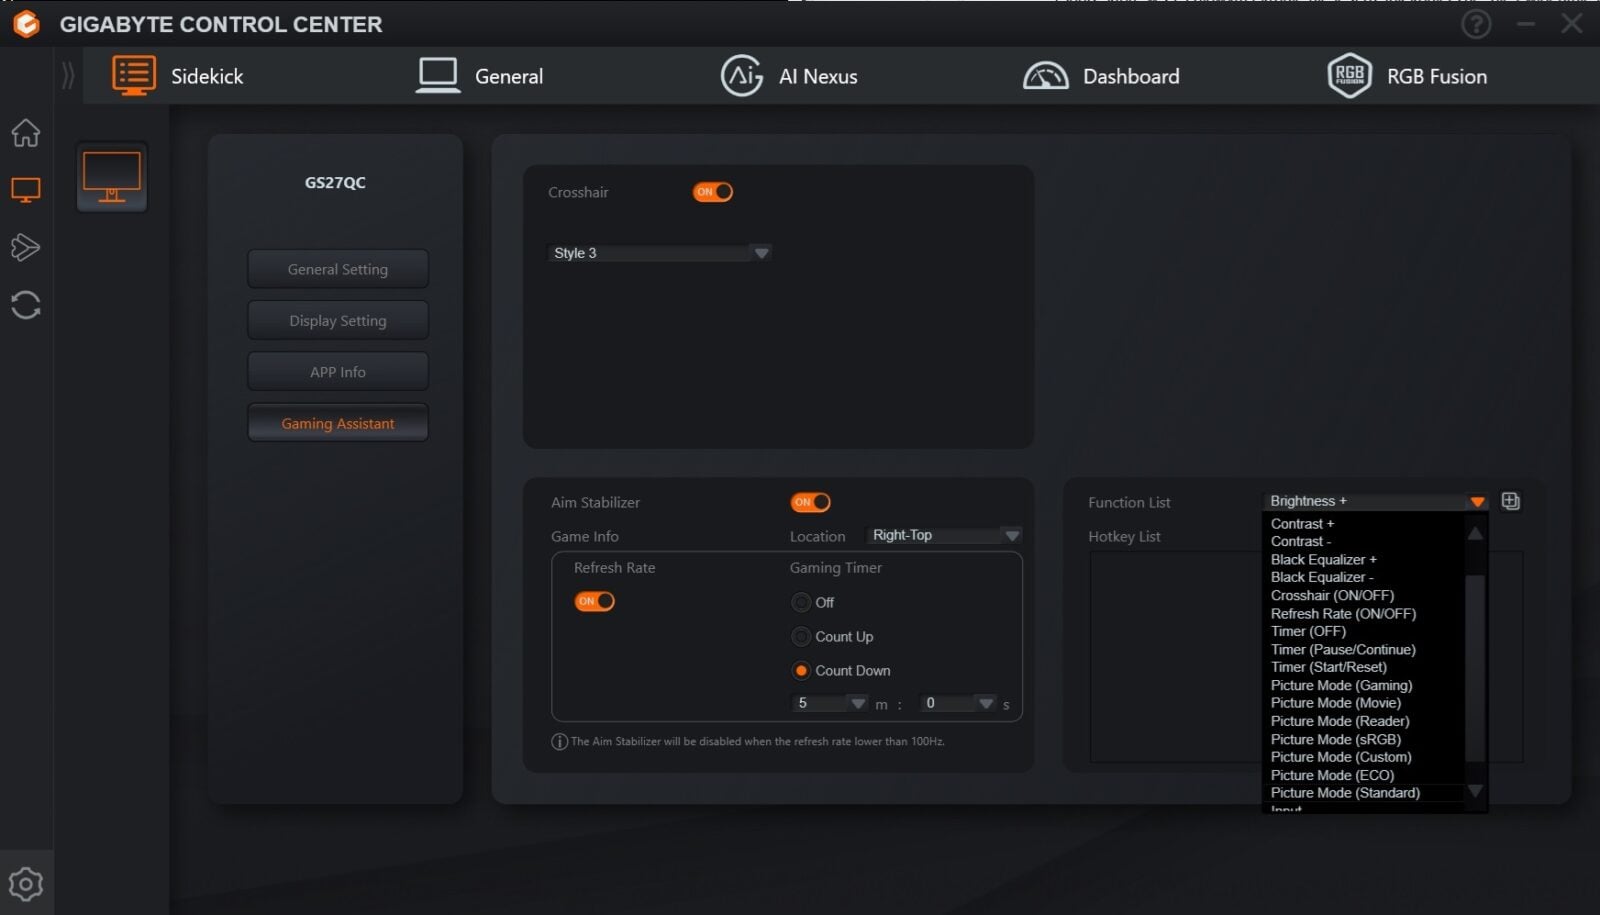Disable the Aim Stabilizer switch
This screenshot has height=915, width=1600.
pyautogui.click(x=810, y=502)
